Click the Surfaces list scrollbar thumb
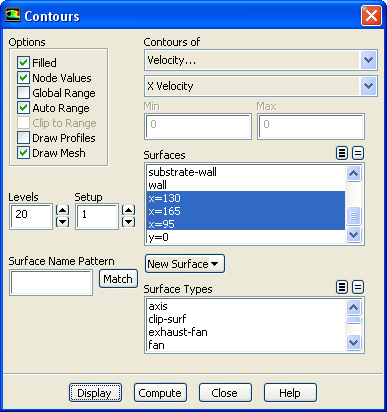387x412 pixels. pyautogui.click(x=353, y=216)
